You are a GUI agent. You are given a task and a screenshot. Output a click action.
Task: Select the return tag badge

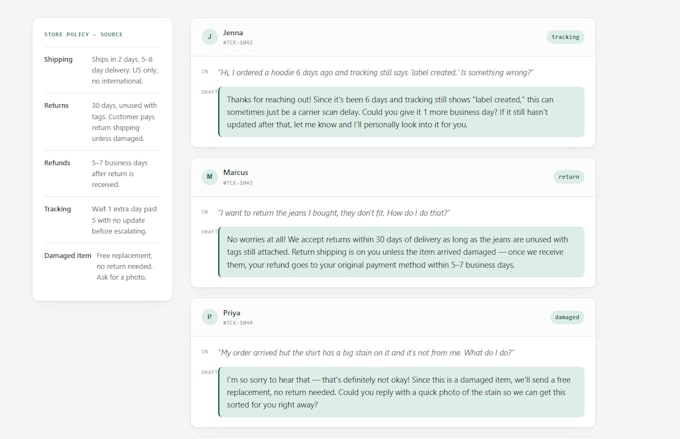569,177
